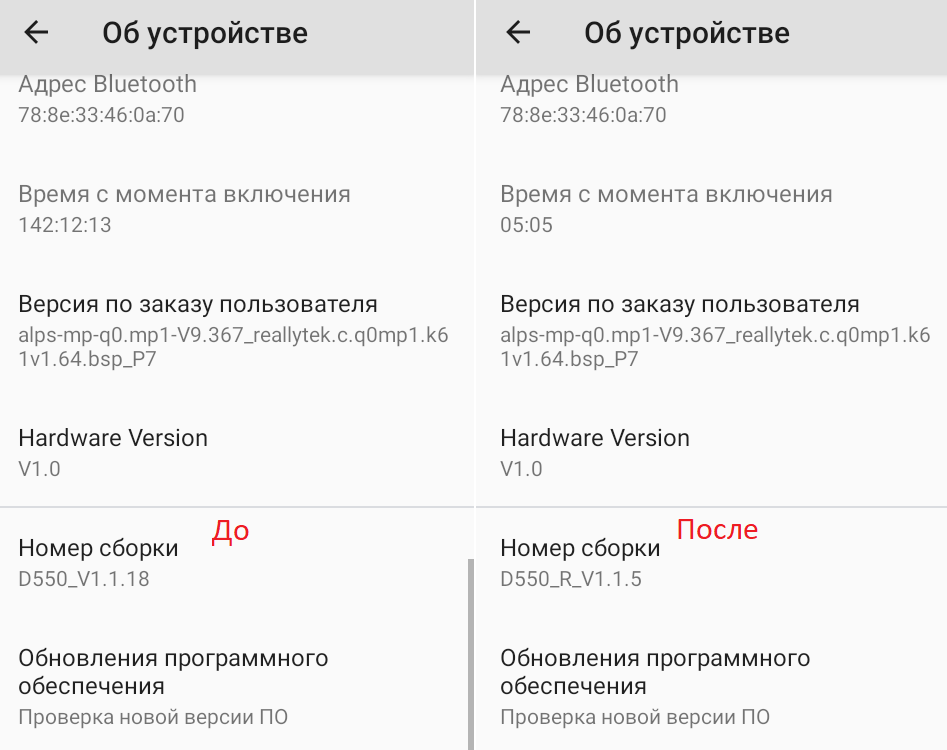Tap "Проверка новой версии ПО" in right screen
Viewport: 947px width, 750px height.
pos(635,717)
